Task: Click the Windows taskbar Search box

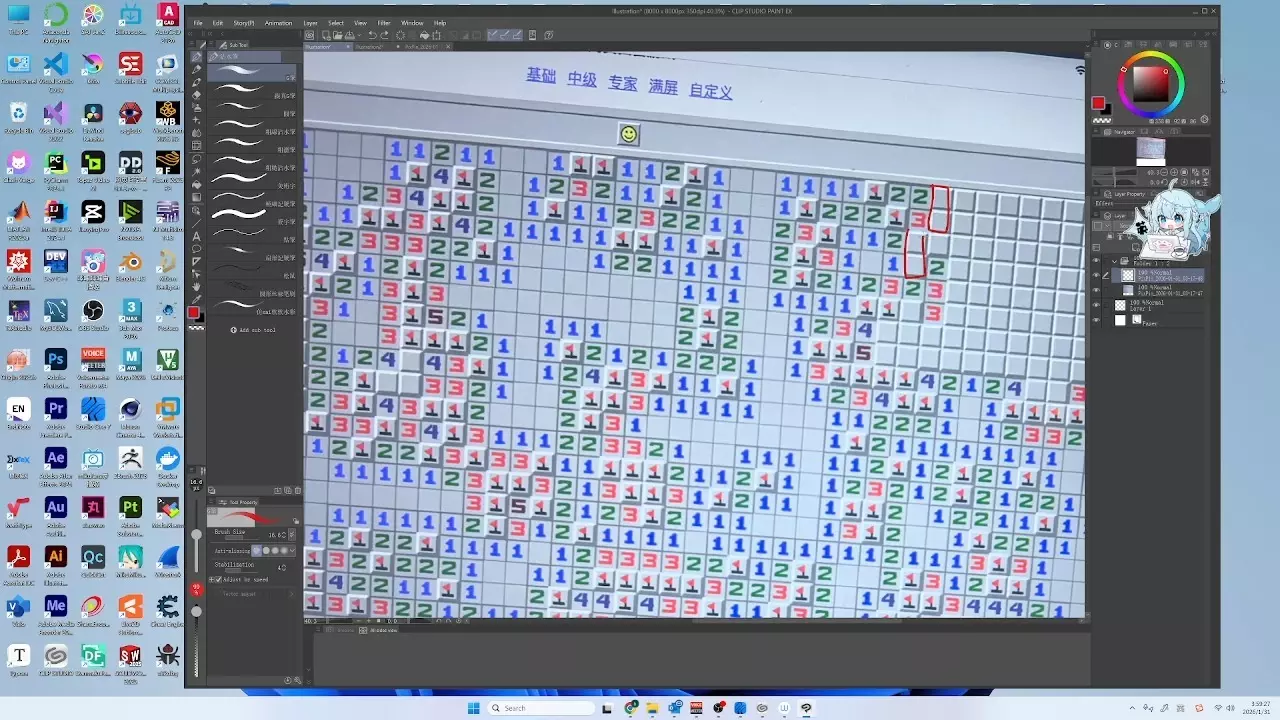Action: 540,708
